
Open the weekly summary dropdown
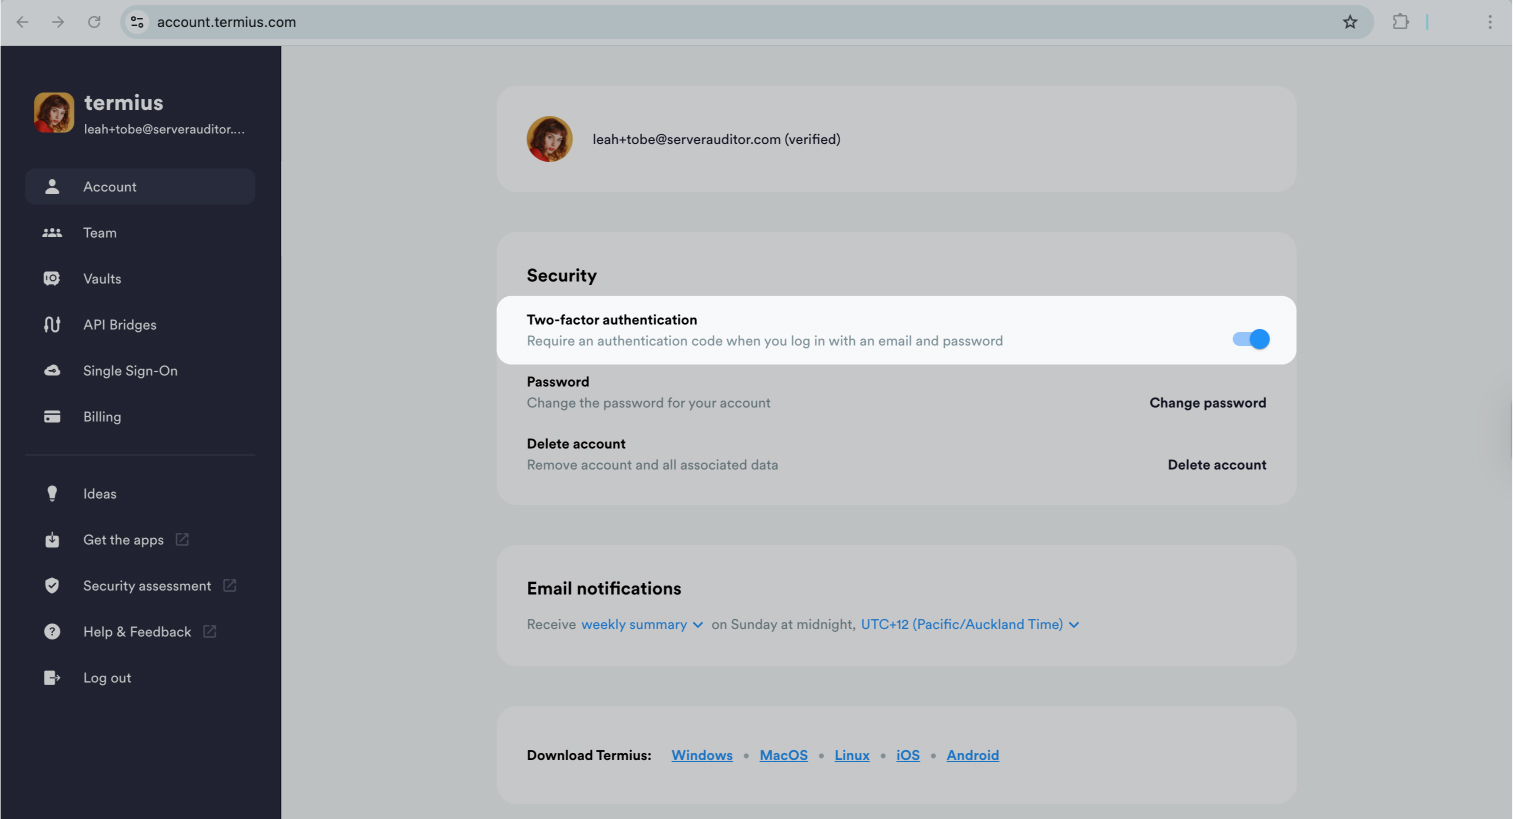pos(642,625)
